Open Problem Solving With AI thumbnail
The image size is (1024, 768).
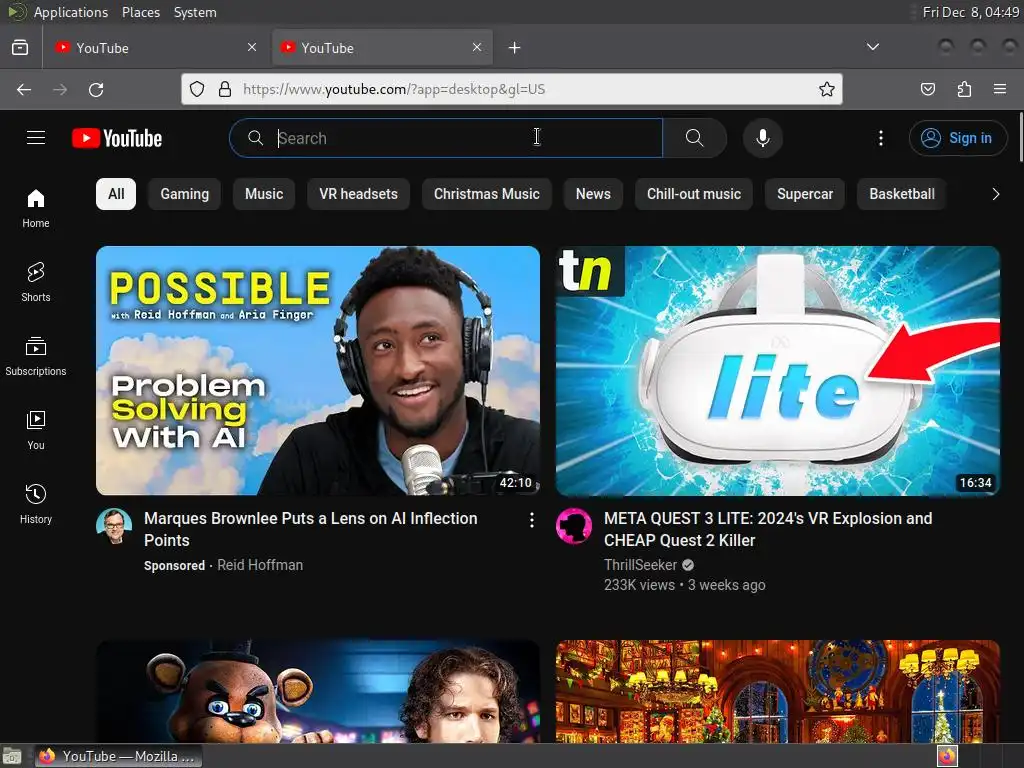tap(318, 370)
